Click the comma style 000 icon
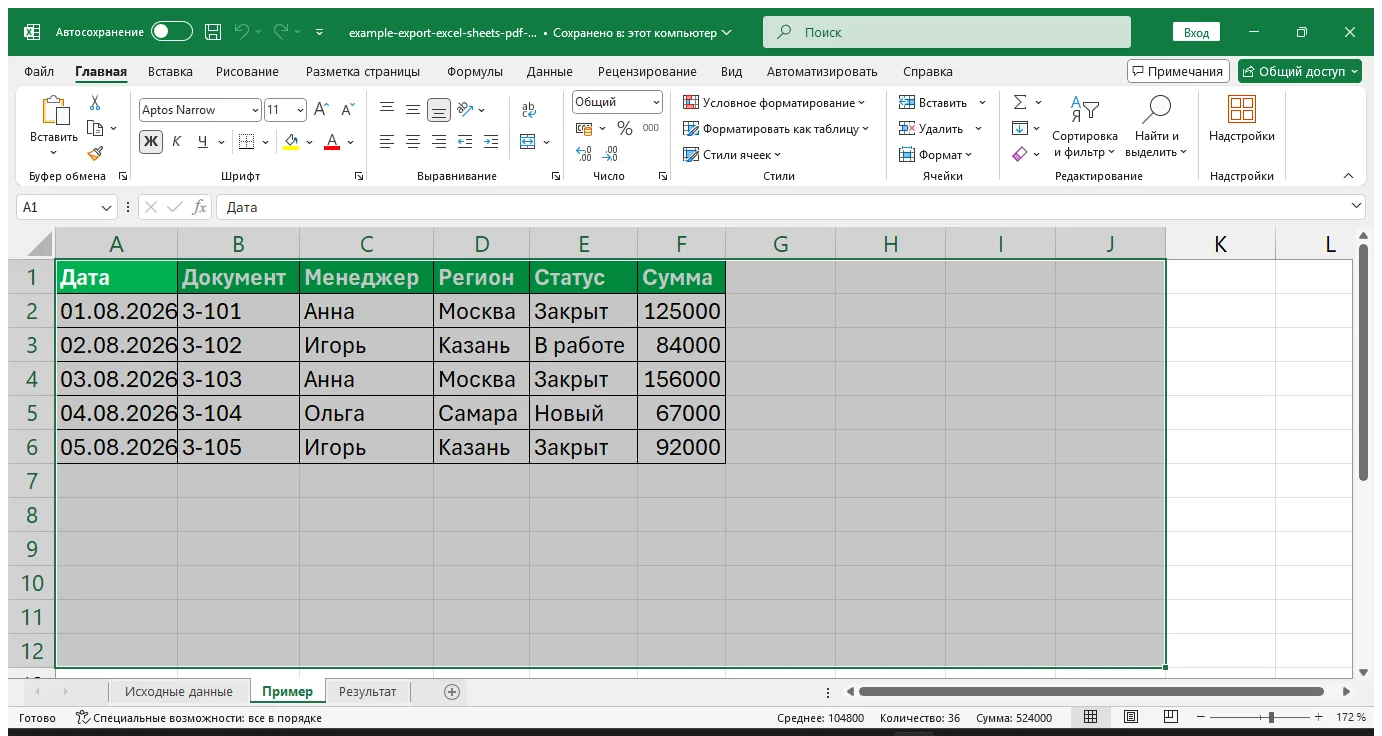 tap(651, 128)
